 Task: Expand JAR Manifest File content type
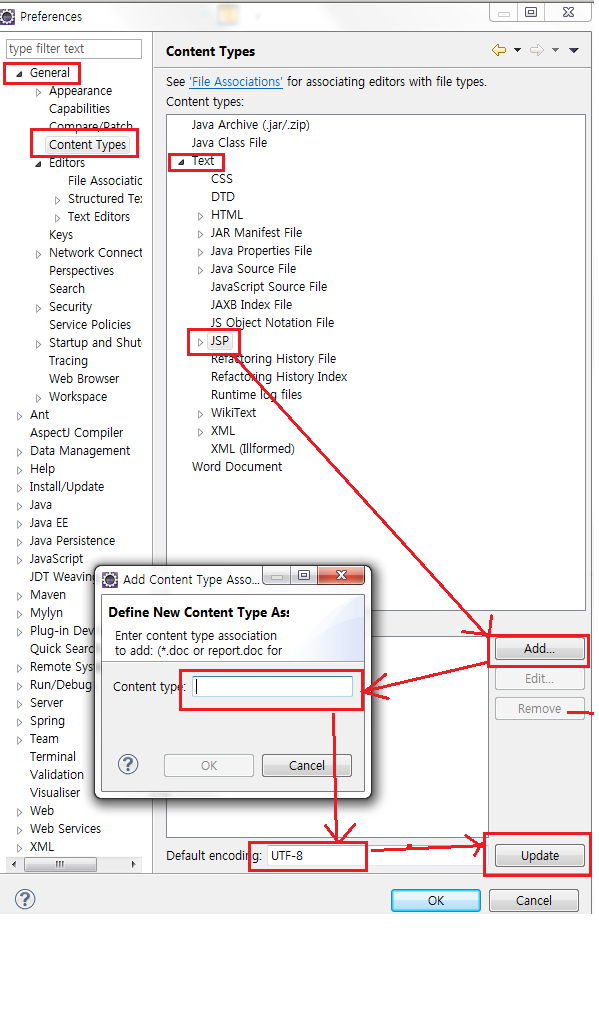(x=200, y=234)
